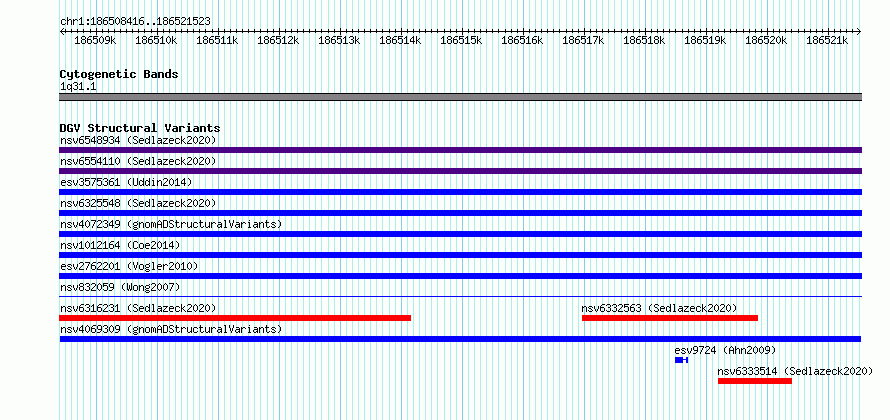Open the esv9724 (Ahn2009) label

coord(725,350)
